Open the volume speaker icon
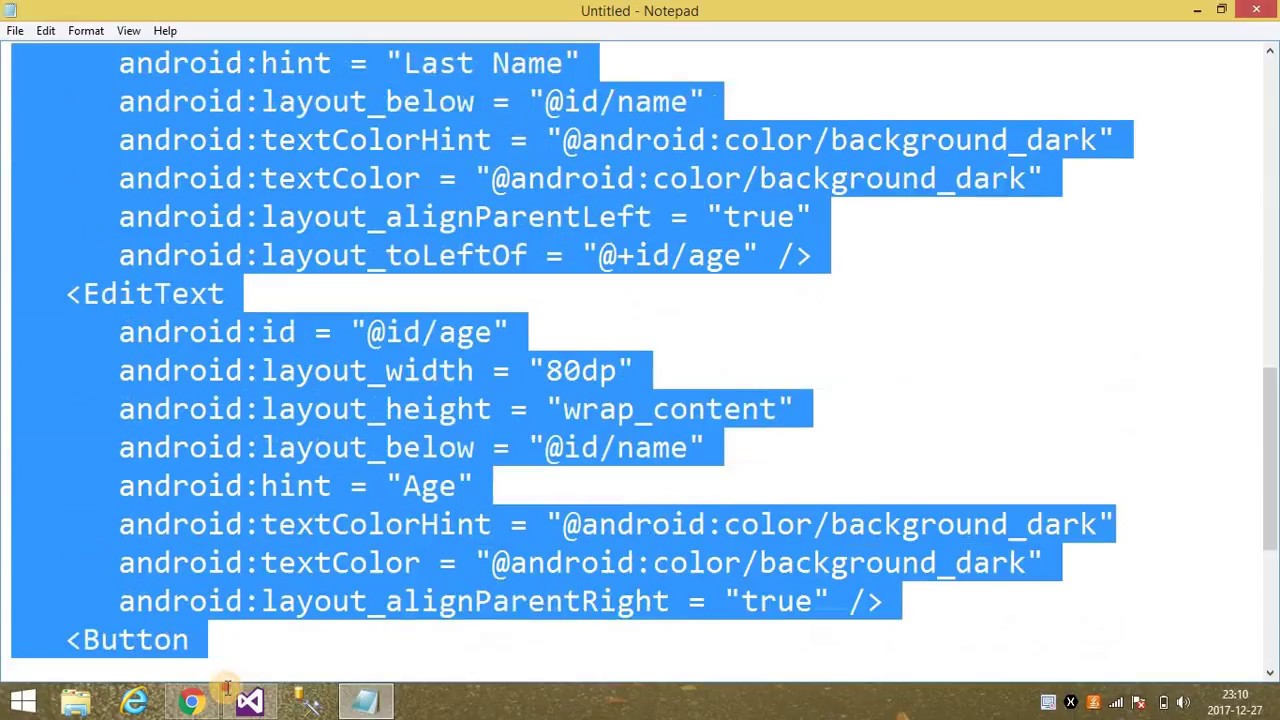This screenshot has width=1280, height=720. 1183,703
